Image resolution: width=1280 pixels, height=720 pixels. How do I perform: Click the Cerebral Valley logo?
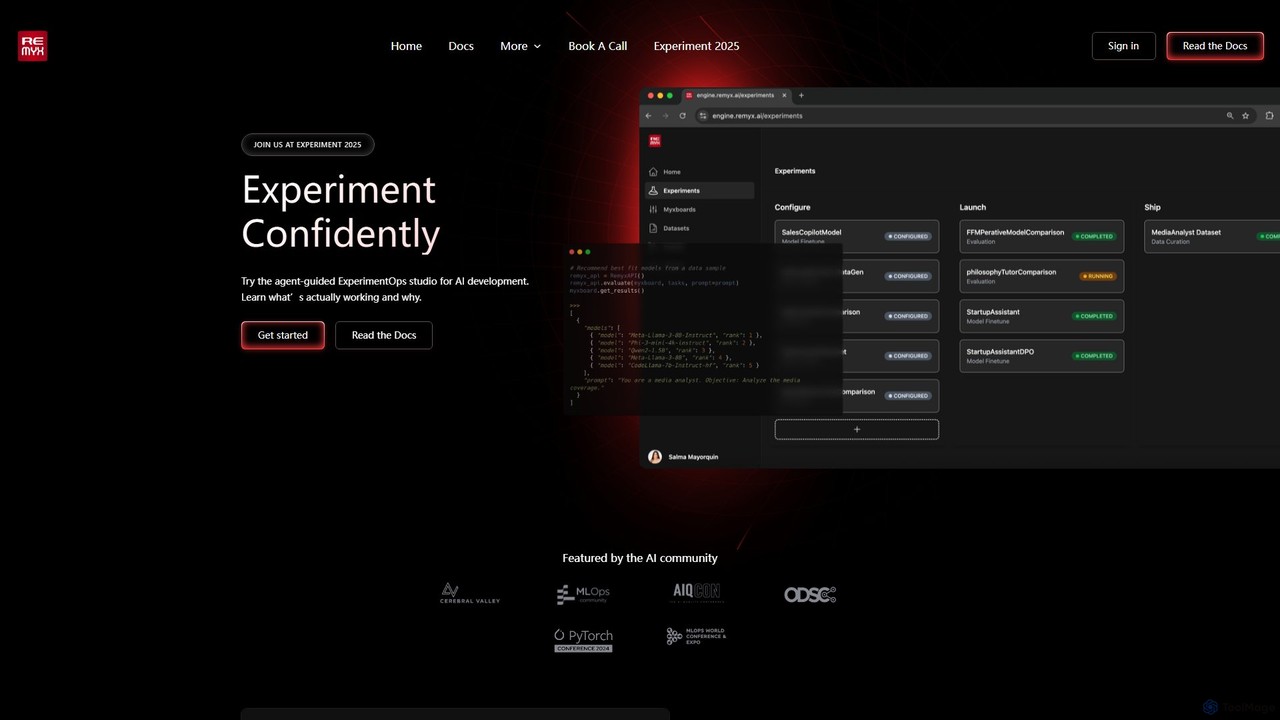coord(470,594)
